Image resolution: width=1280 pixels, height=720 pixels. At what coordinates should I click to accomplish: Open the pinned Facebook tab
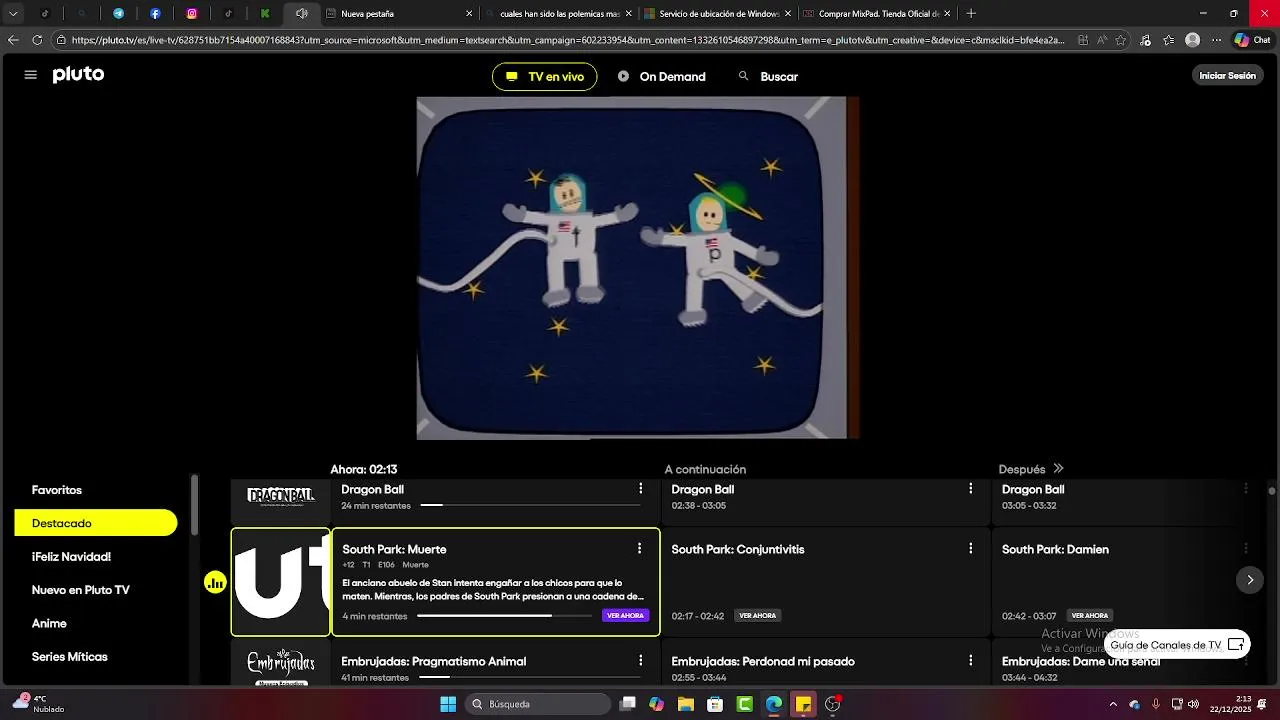tap(155, 14)
